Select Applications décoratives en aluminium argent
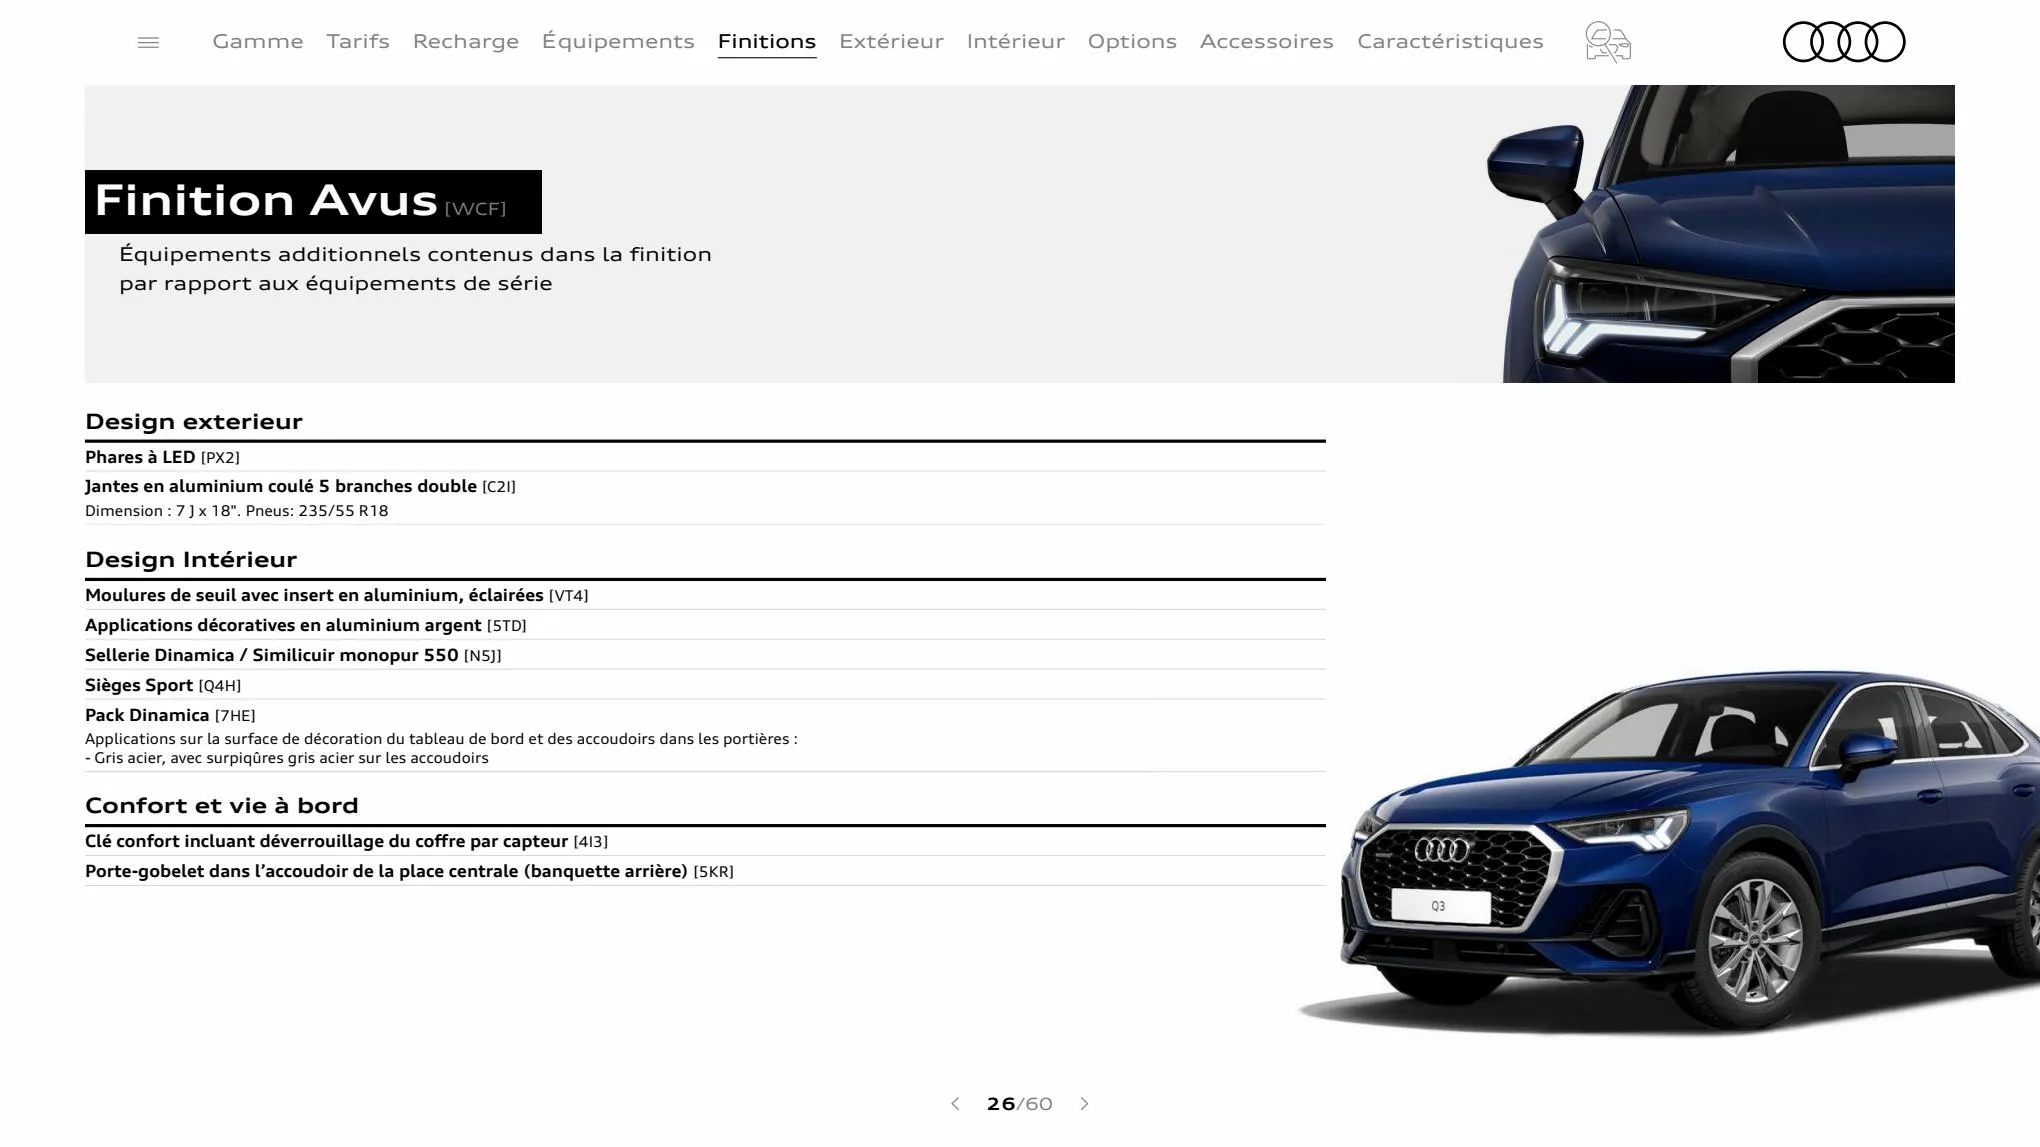 (705, 625)
